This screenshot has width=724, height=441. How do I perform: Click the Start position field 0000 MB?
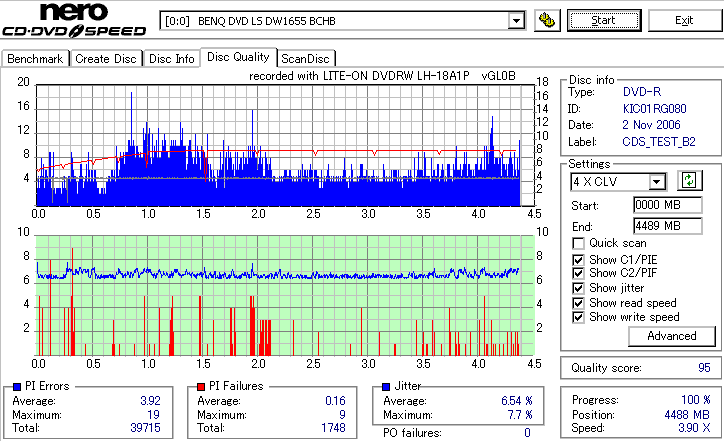(x=668, y=205)
